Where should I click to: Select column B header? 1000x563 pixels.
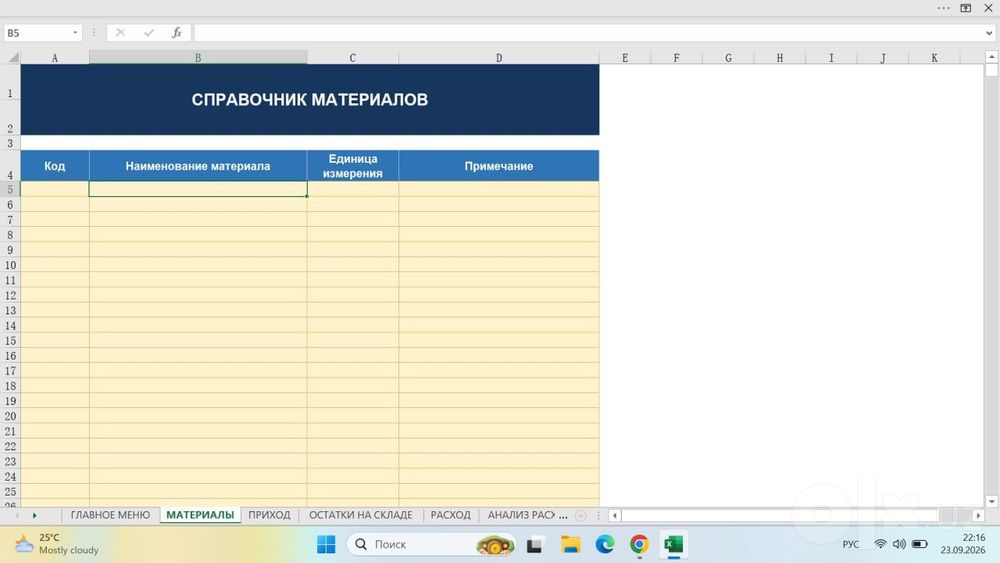pos(198,57)
